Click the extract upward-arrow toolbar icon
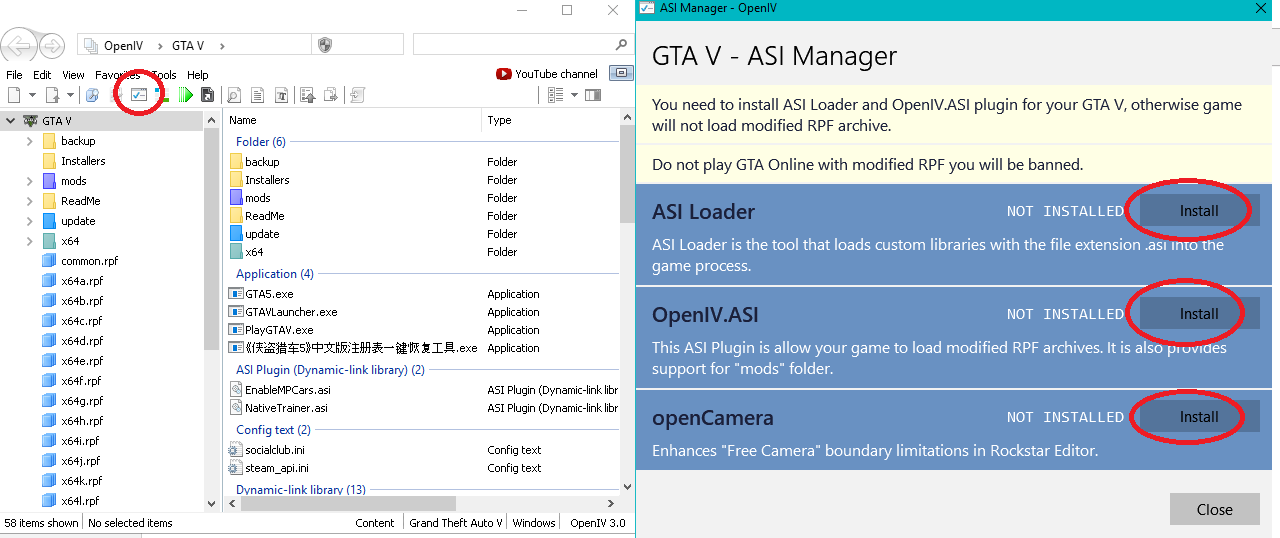The height and width of the screenshot is (538, 1280). pyautogui.click(x=308, y=95)
